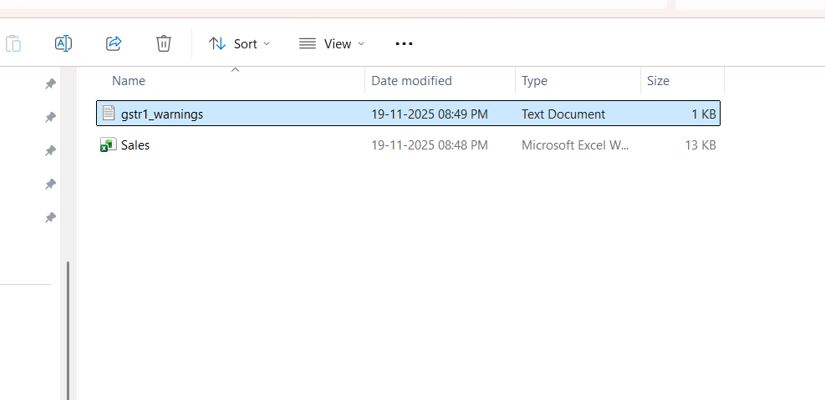The height and width of the screenshot is (400, 825).
Task: Click the navigation pane vertical scrollbar
Action: click(68, 330)
